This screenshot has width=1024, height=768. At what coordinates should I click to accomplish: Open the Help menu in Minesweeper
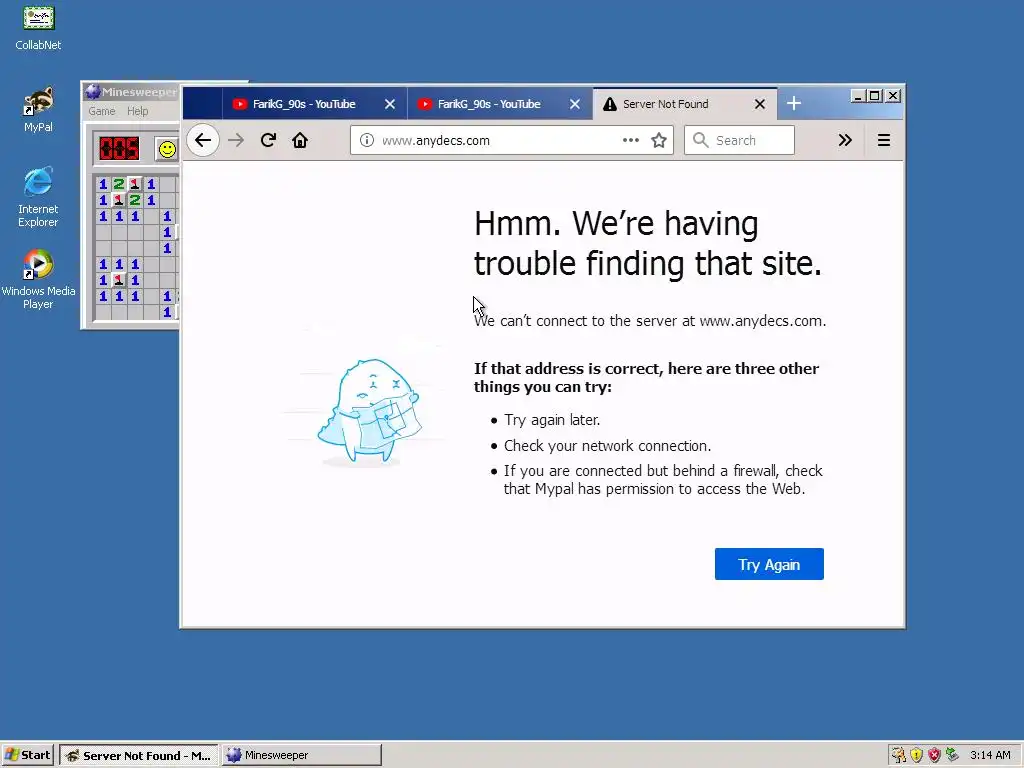point(137,111)
